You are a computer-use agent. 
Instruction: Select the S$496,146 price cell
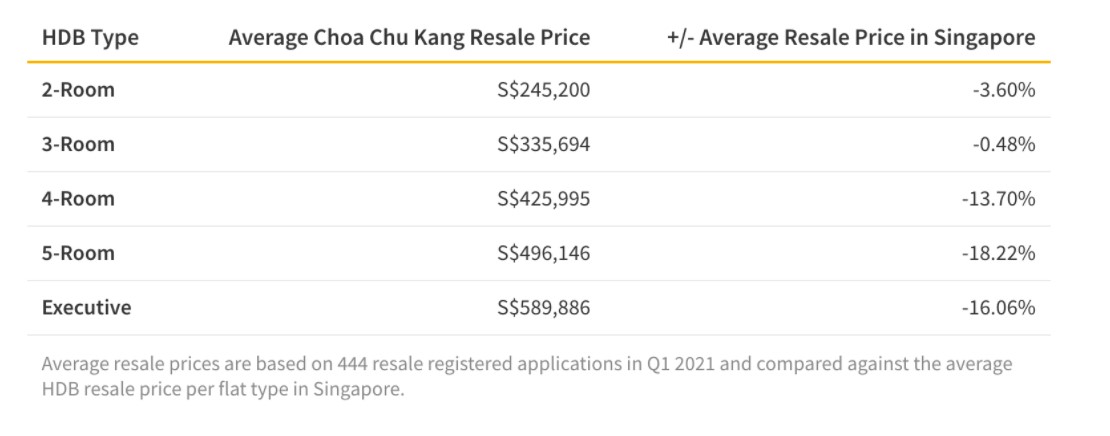tap(543, 253)
